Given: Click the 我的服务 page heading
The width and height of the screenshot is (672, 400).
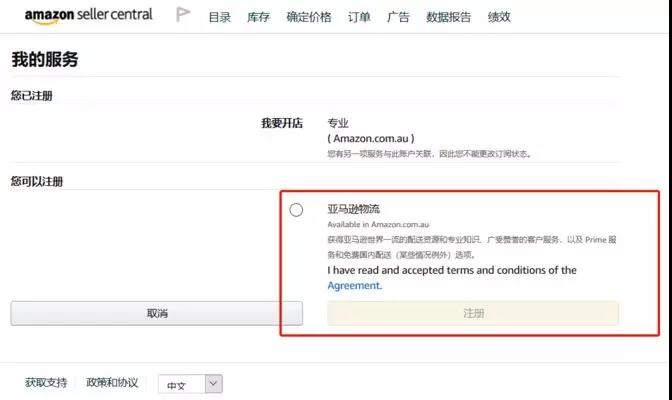Looking at the screenshot, I should (45, 59).
